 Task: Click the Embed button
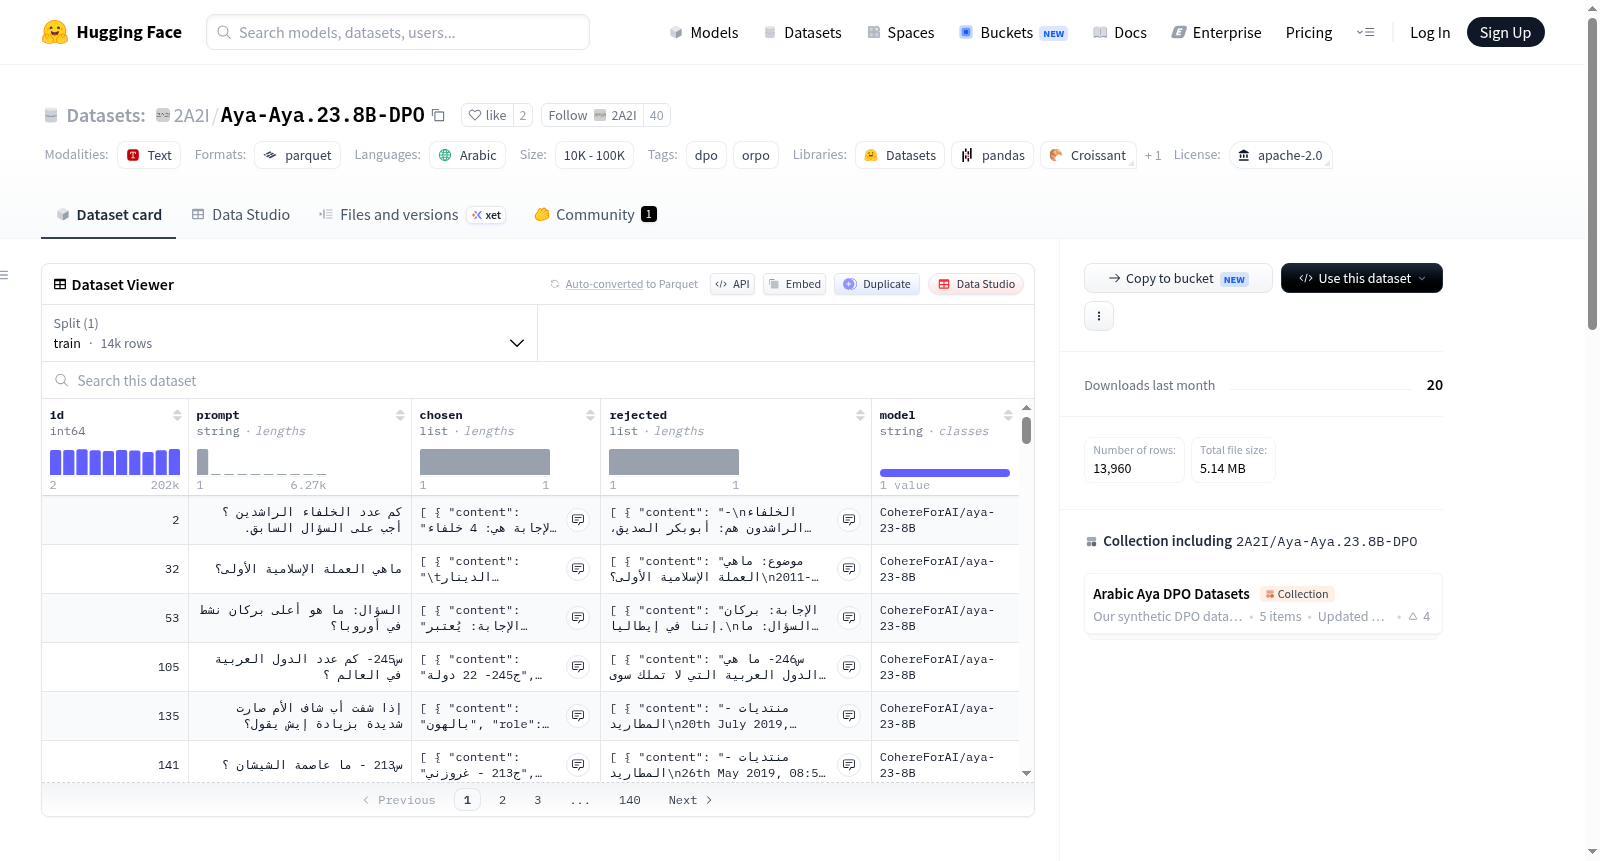(794, 284)
